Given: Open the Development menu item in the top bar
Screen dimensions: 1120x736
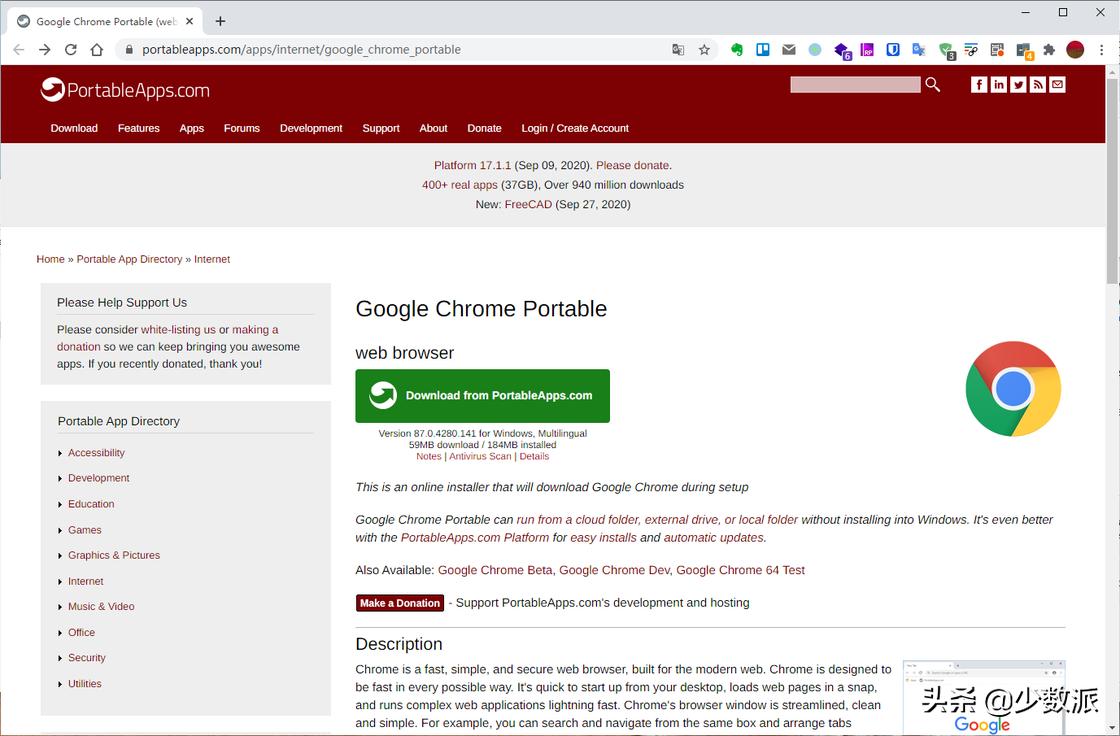Looking at the screenshot, I should point(311,128).
